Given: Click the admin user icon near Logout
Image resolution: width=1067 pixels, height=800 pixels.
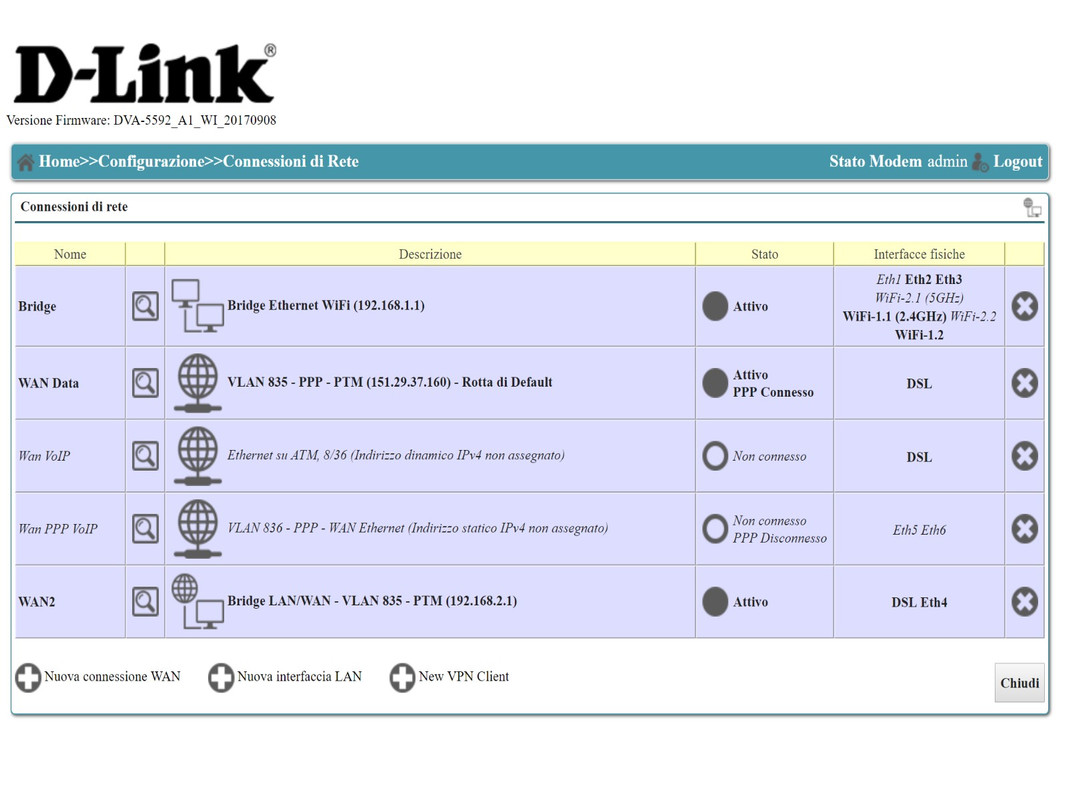Looking at the screenshot, I should (980, 162).
